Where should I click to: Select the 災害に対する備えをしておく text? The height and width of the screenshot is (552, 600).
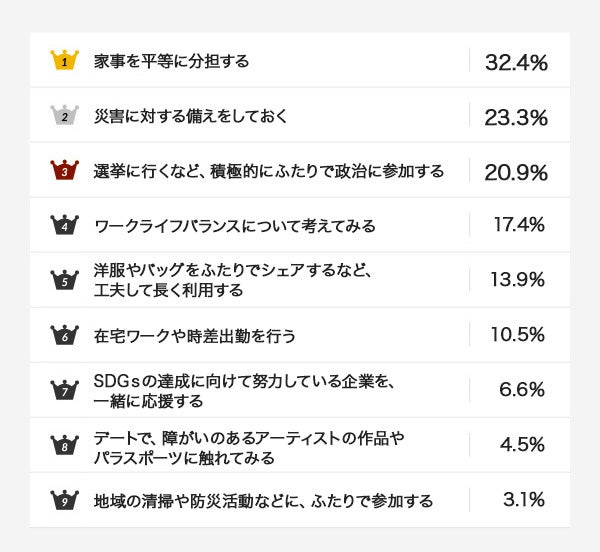pos(190,116)
